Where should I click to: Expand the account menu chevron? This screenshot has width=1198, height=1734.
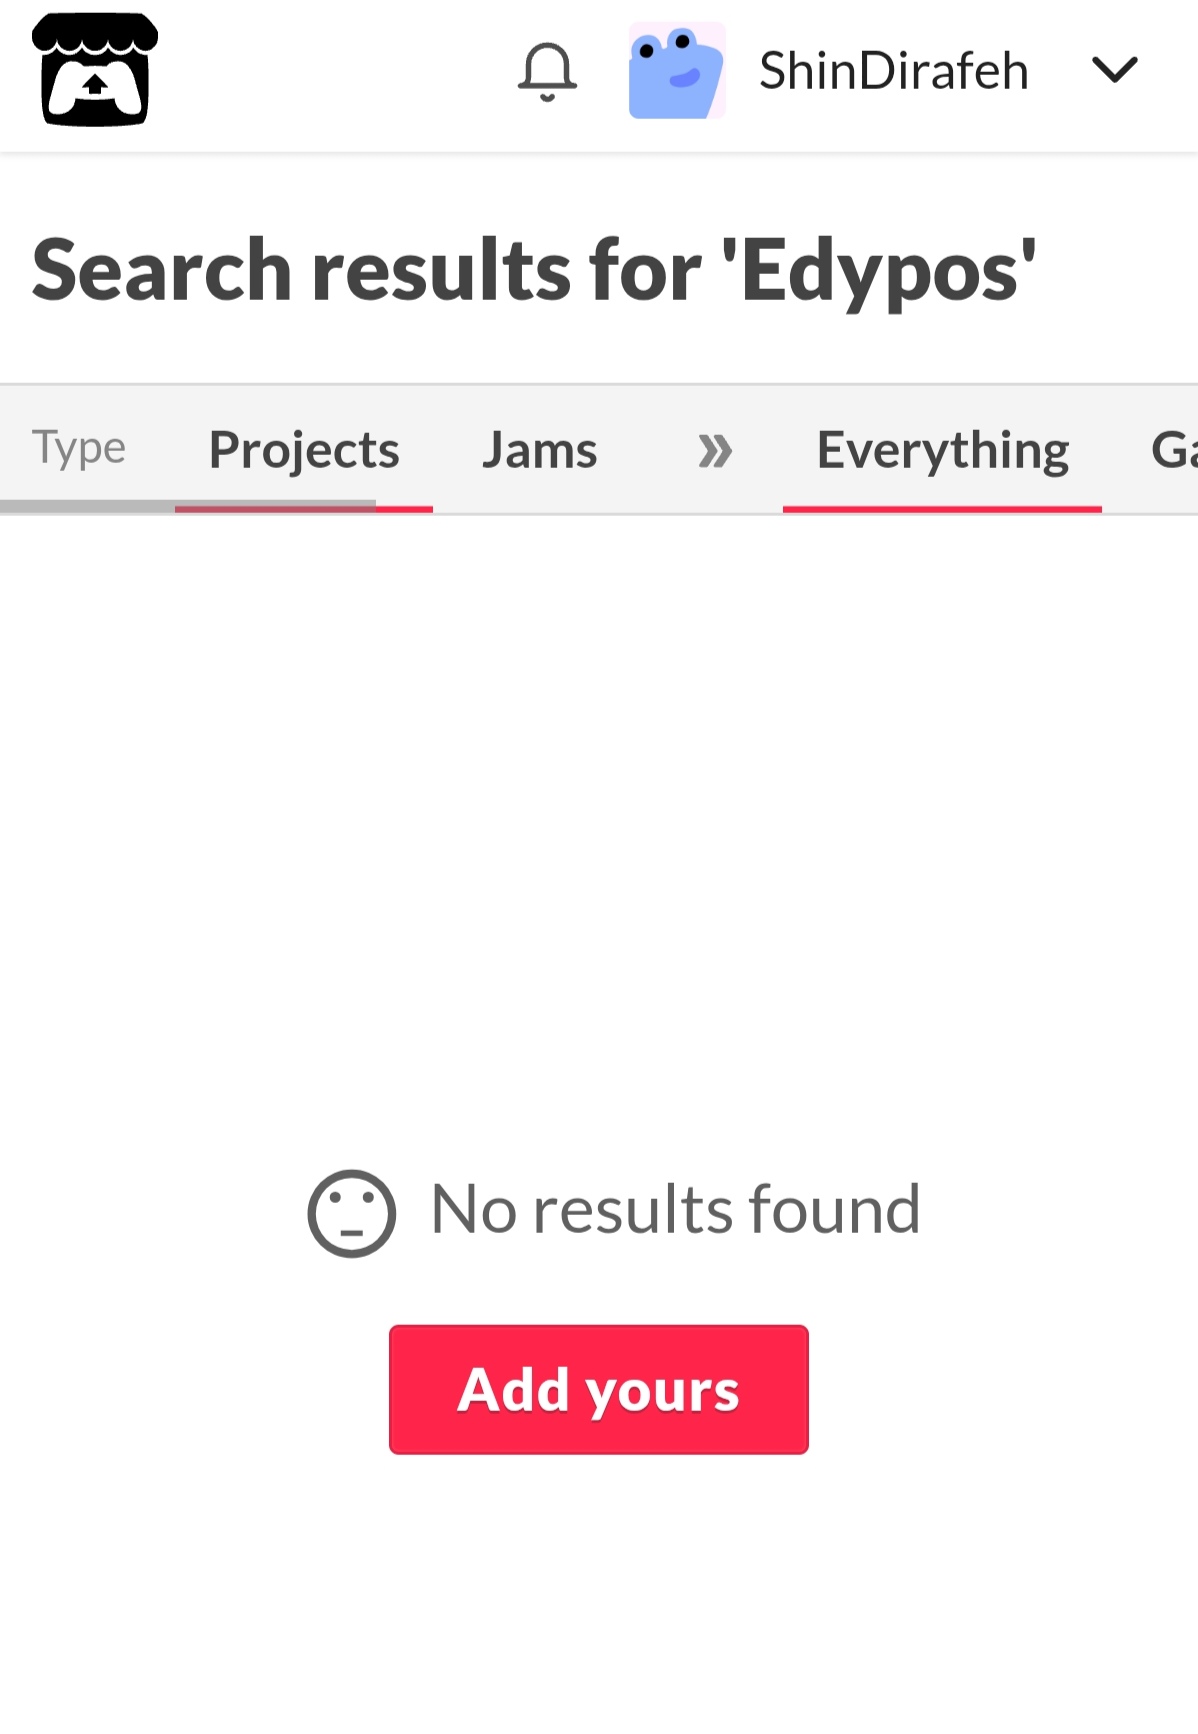1115,70
